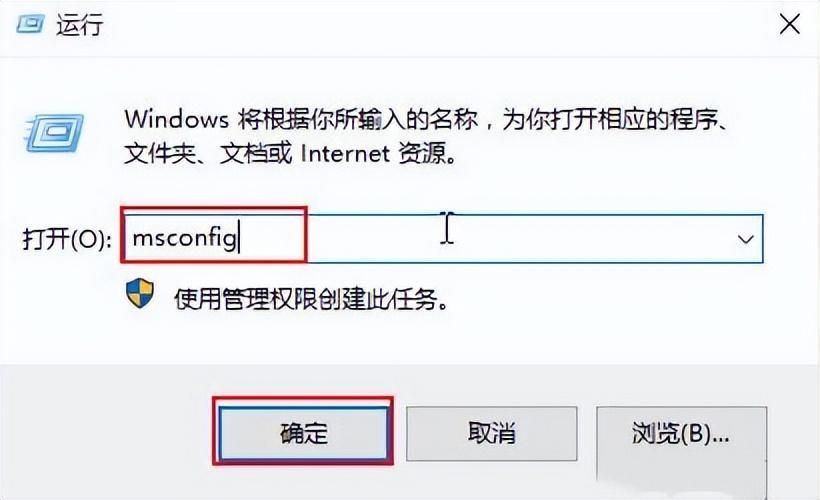Click the large Run program icon
Viewport: 820px width, 500px height.
[x=54, y=133]
